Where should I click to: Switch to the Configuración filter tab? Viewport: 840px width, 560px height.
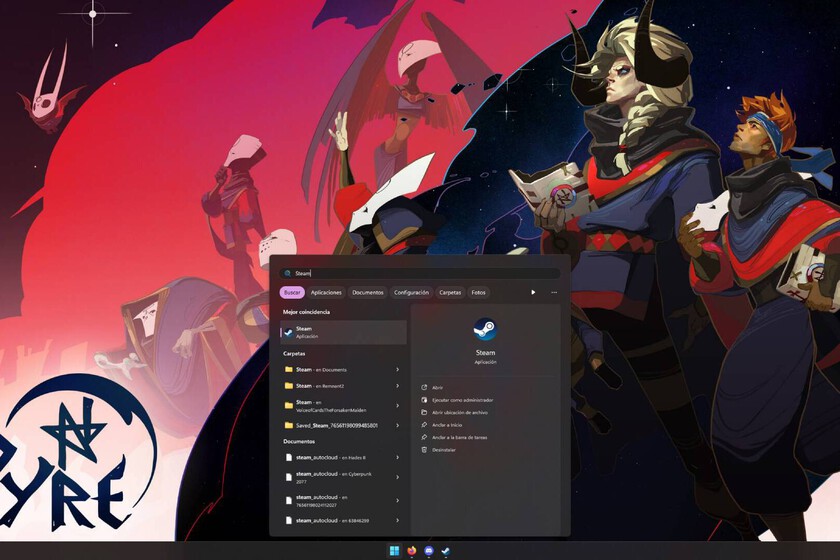(411, 293)
